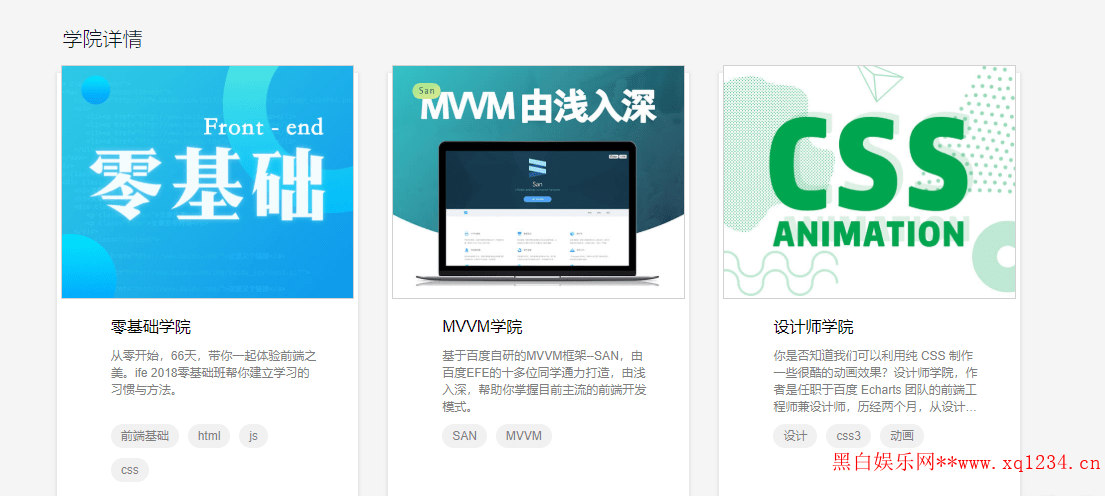Viewport: 1105px width, 496px height.
Task: Open the 零基础学院 title link
Action: point(151,327)
